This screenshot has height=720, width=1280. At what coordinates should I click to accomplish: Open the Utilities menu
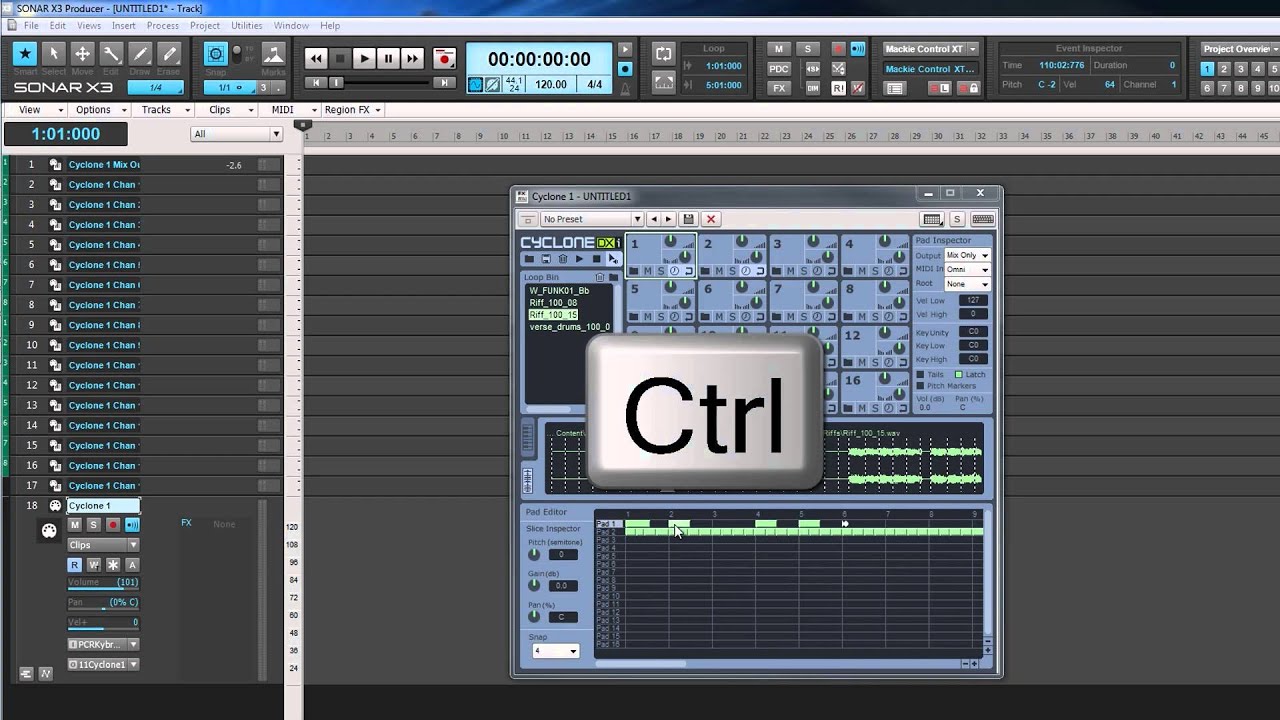(246, 25)
